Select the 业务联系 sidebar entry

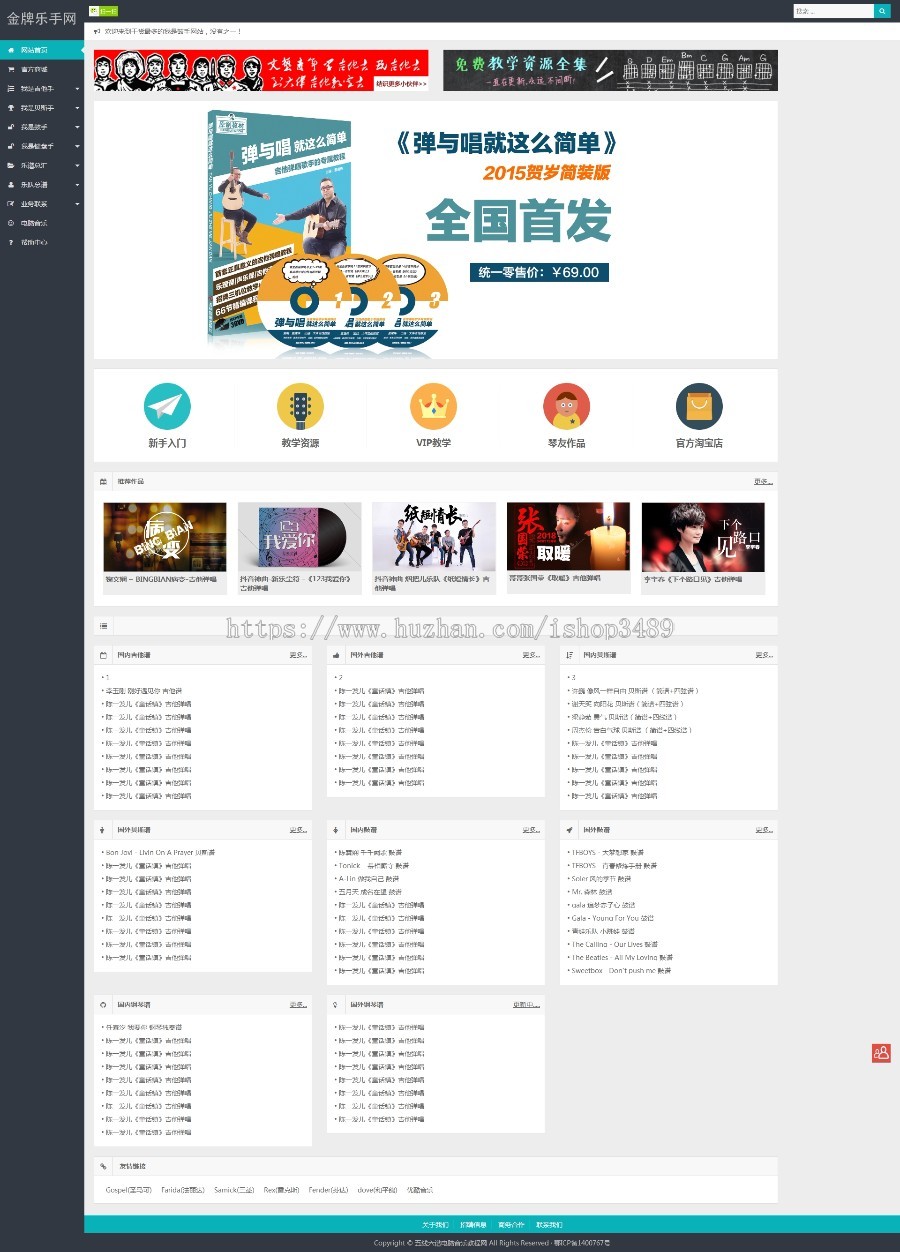pos(40,203)
